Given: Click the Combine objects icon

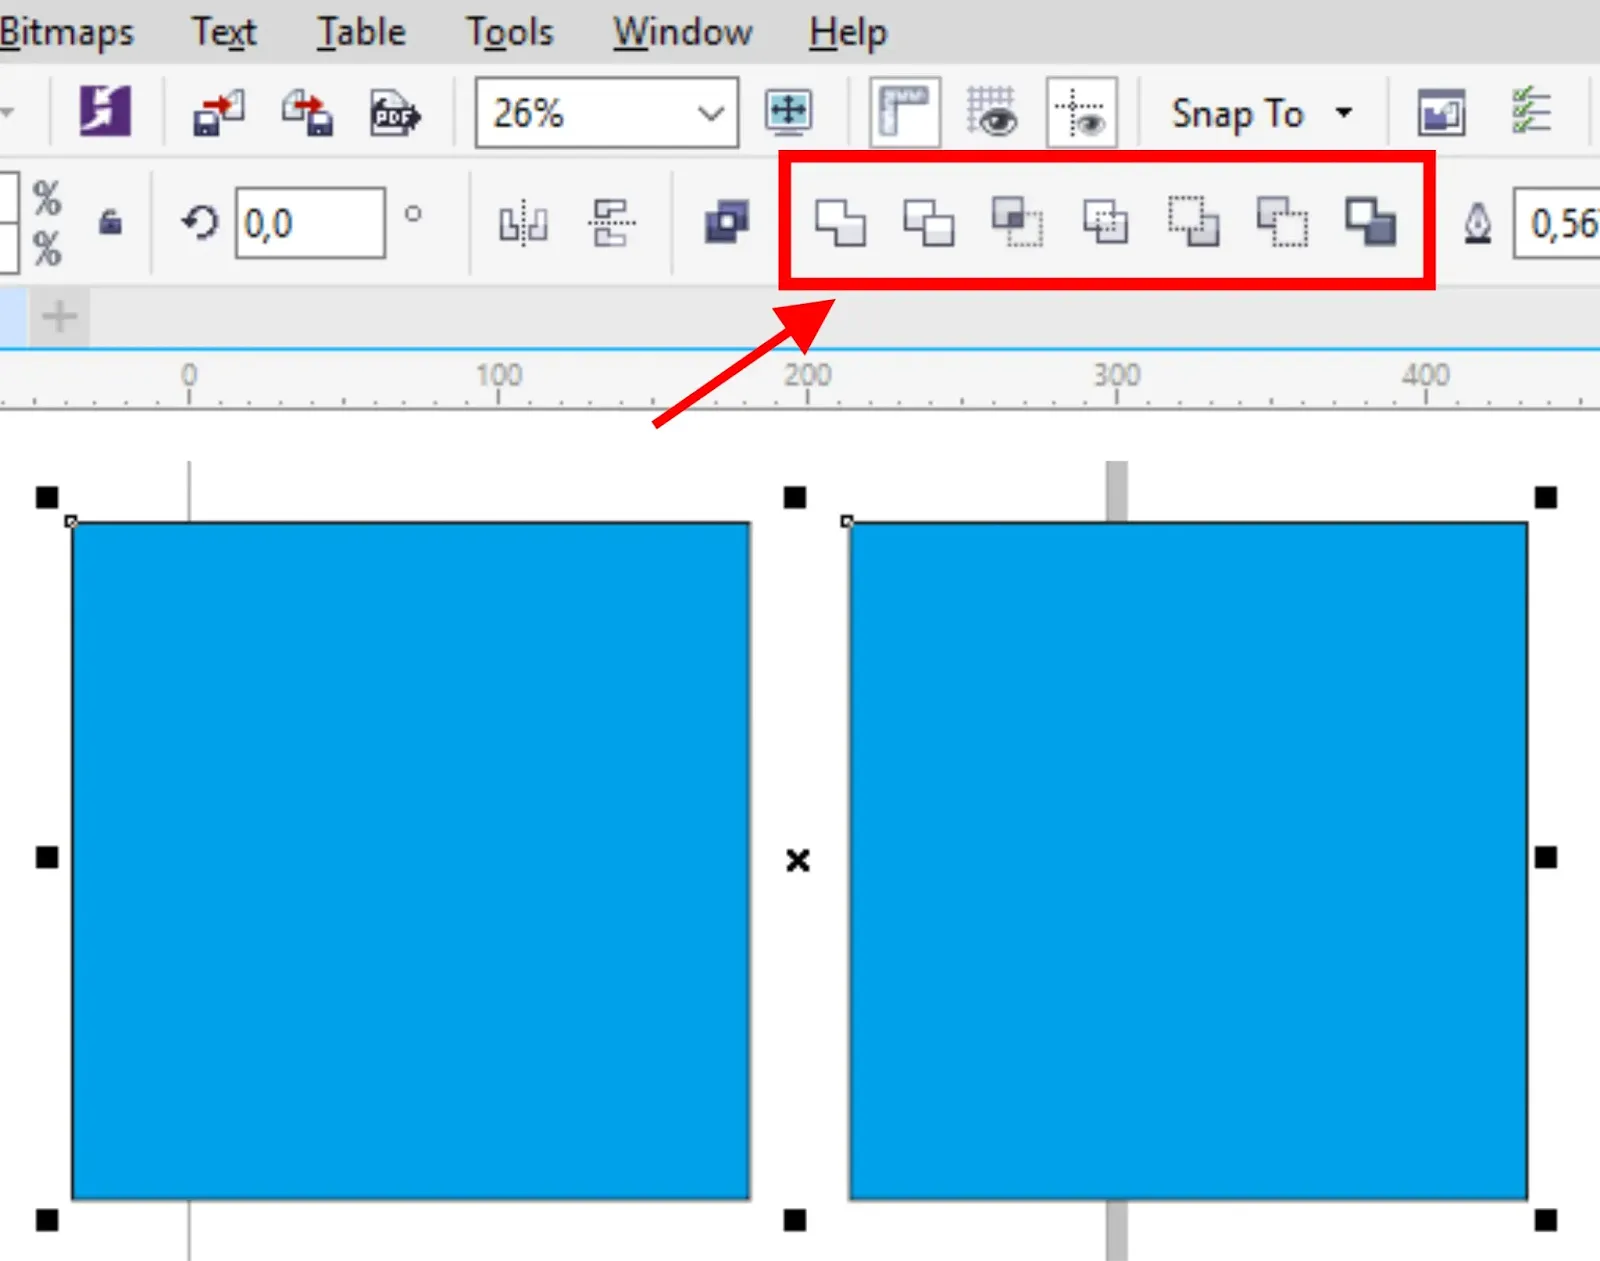Looking at the screenshot, I should click(x=727, y=222).
